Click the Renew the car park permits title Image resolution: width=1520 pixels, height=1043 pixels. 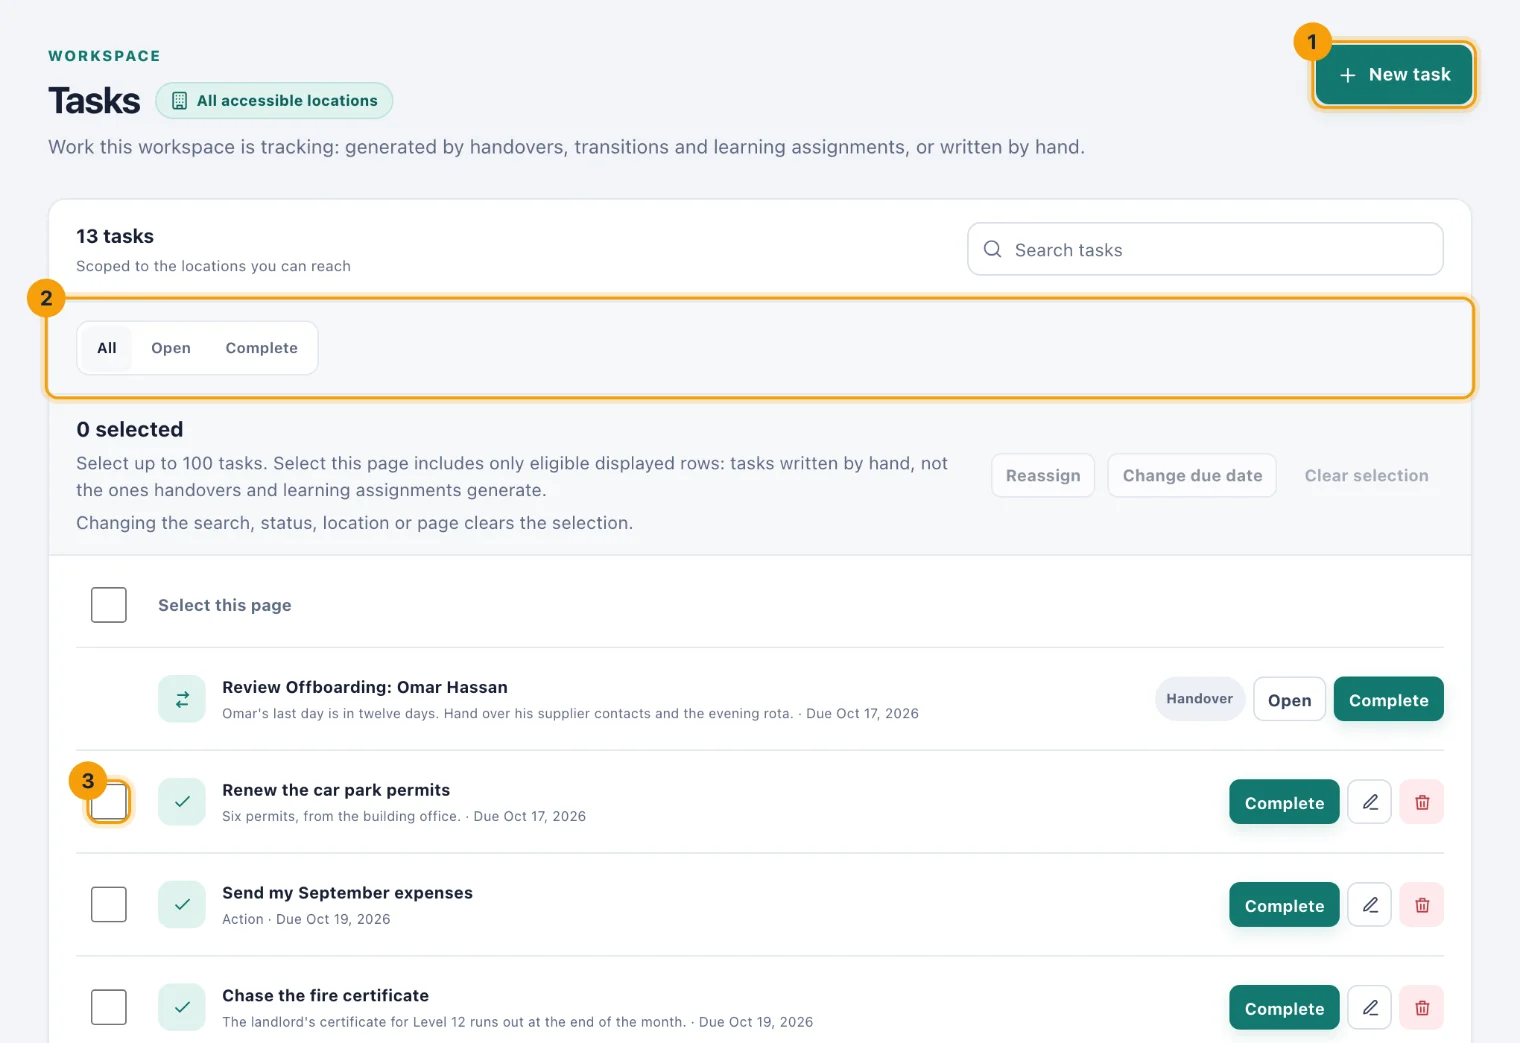coord(336,790)
